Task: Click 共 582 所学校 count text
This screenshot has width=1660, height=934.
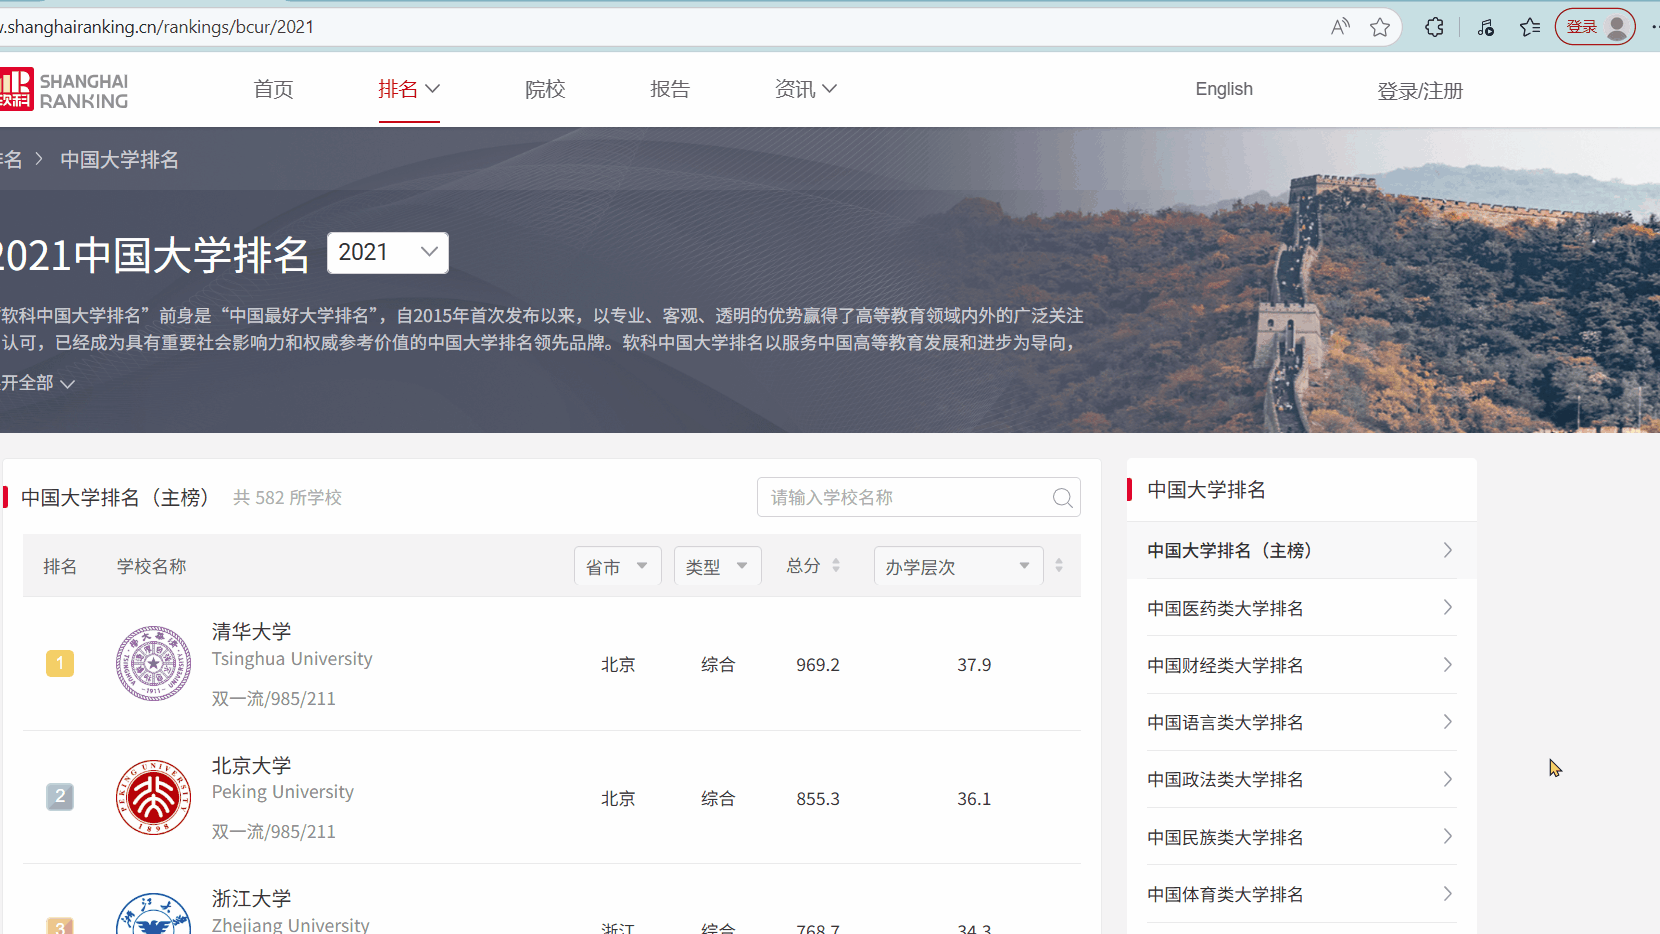Action: pos(288,498)
